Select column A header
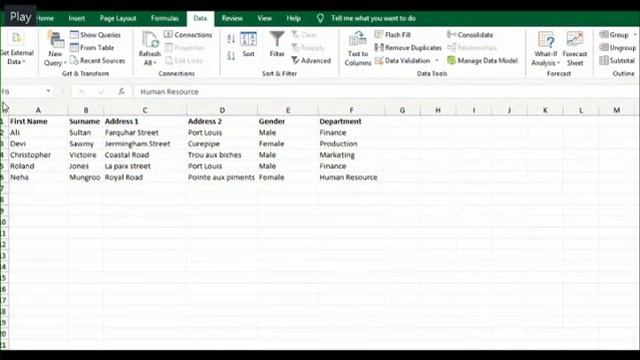The width and height of the screenshot is (640, 360). click(x=38, y=110)
